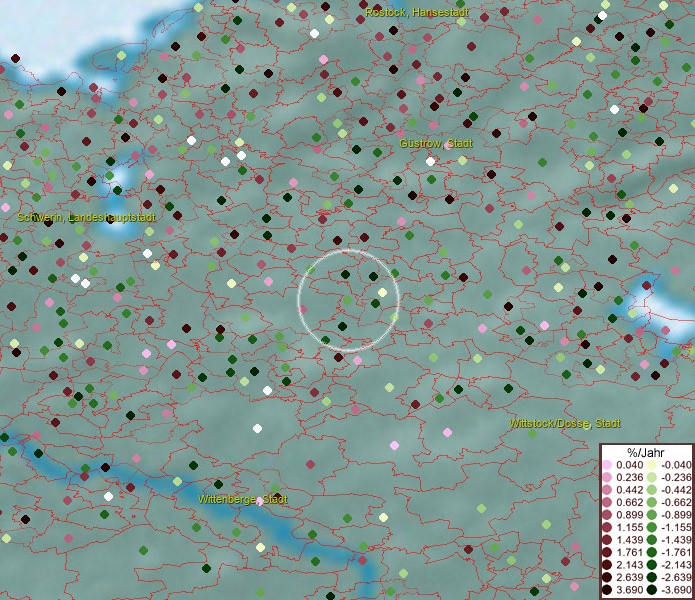The height and width of the screenshot is (600, 695).
Task: Click legend number -3.690
Action: (676, 590)
